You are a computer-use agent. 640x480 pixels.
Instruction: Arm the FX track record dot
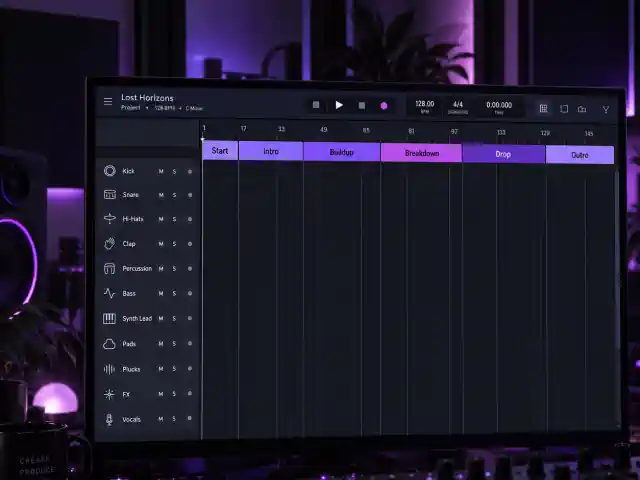click(x=190, y=393)
